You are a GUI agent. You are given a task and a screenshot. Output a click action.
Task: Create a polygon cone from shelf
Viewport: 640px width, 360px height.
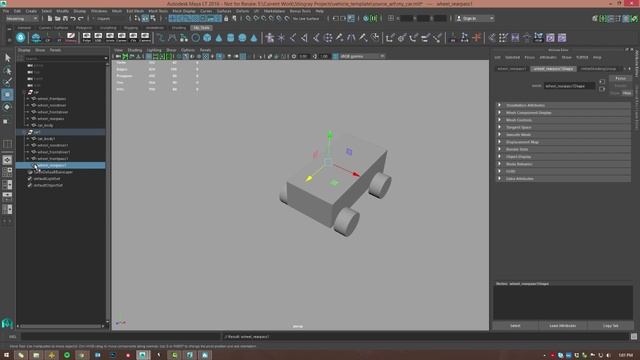[x=219, y=38]
